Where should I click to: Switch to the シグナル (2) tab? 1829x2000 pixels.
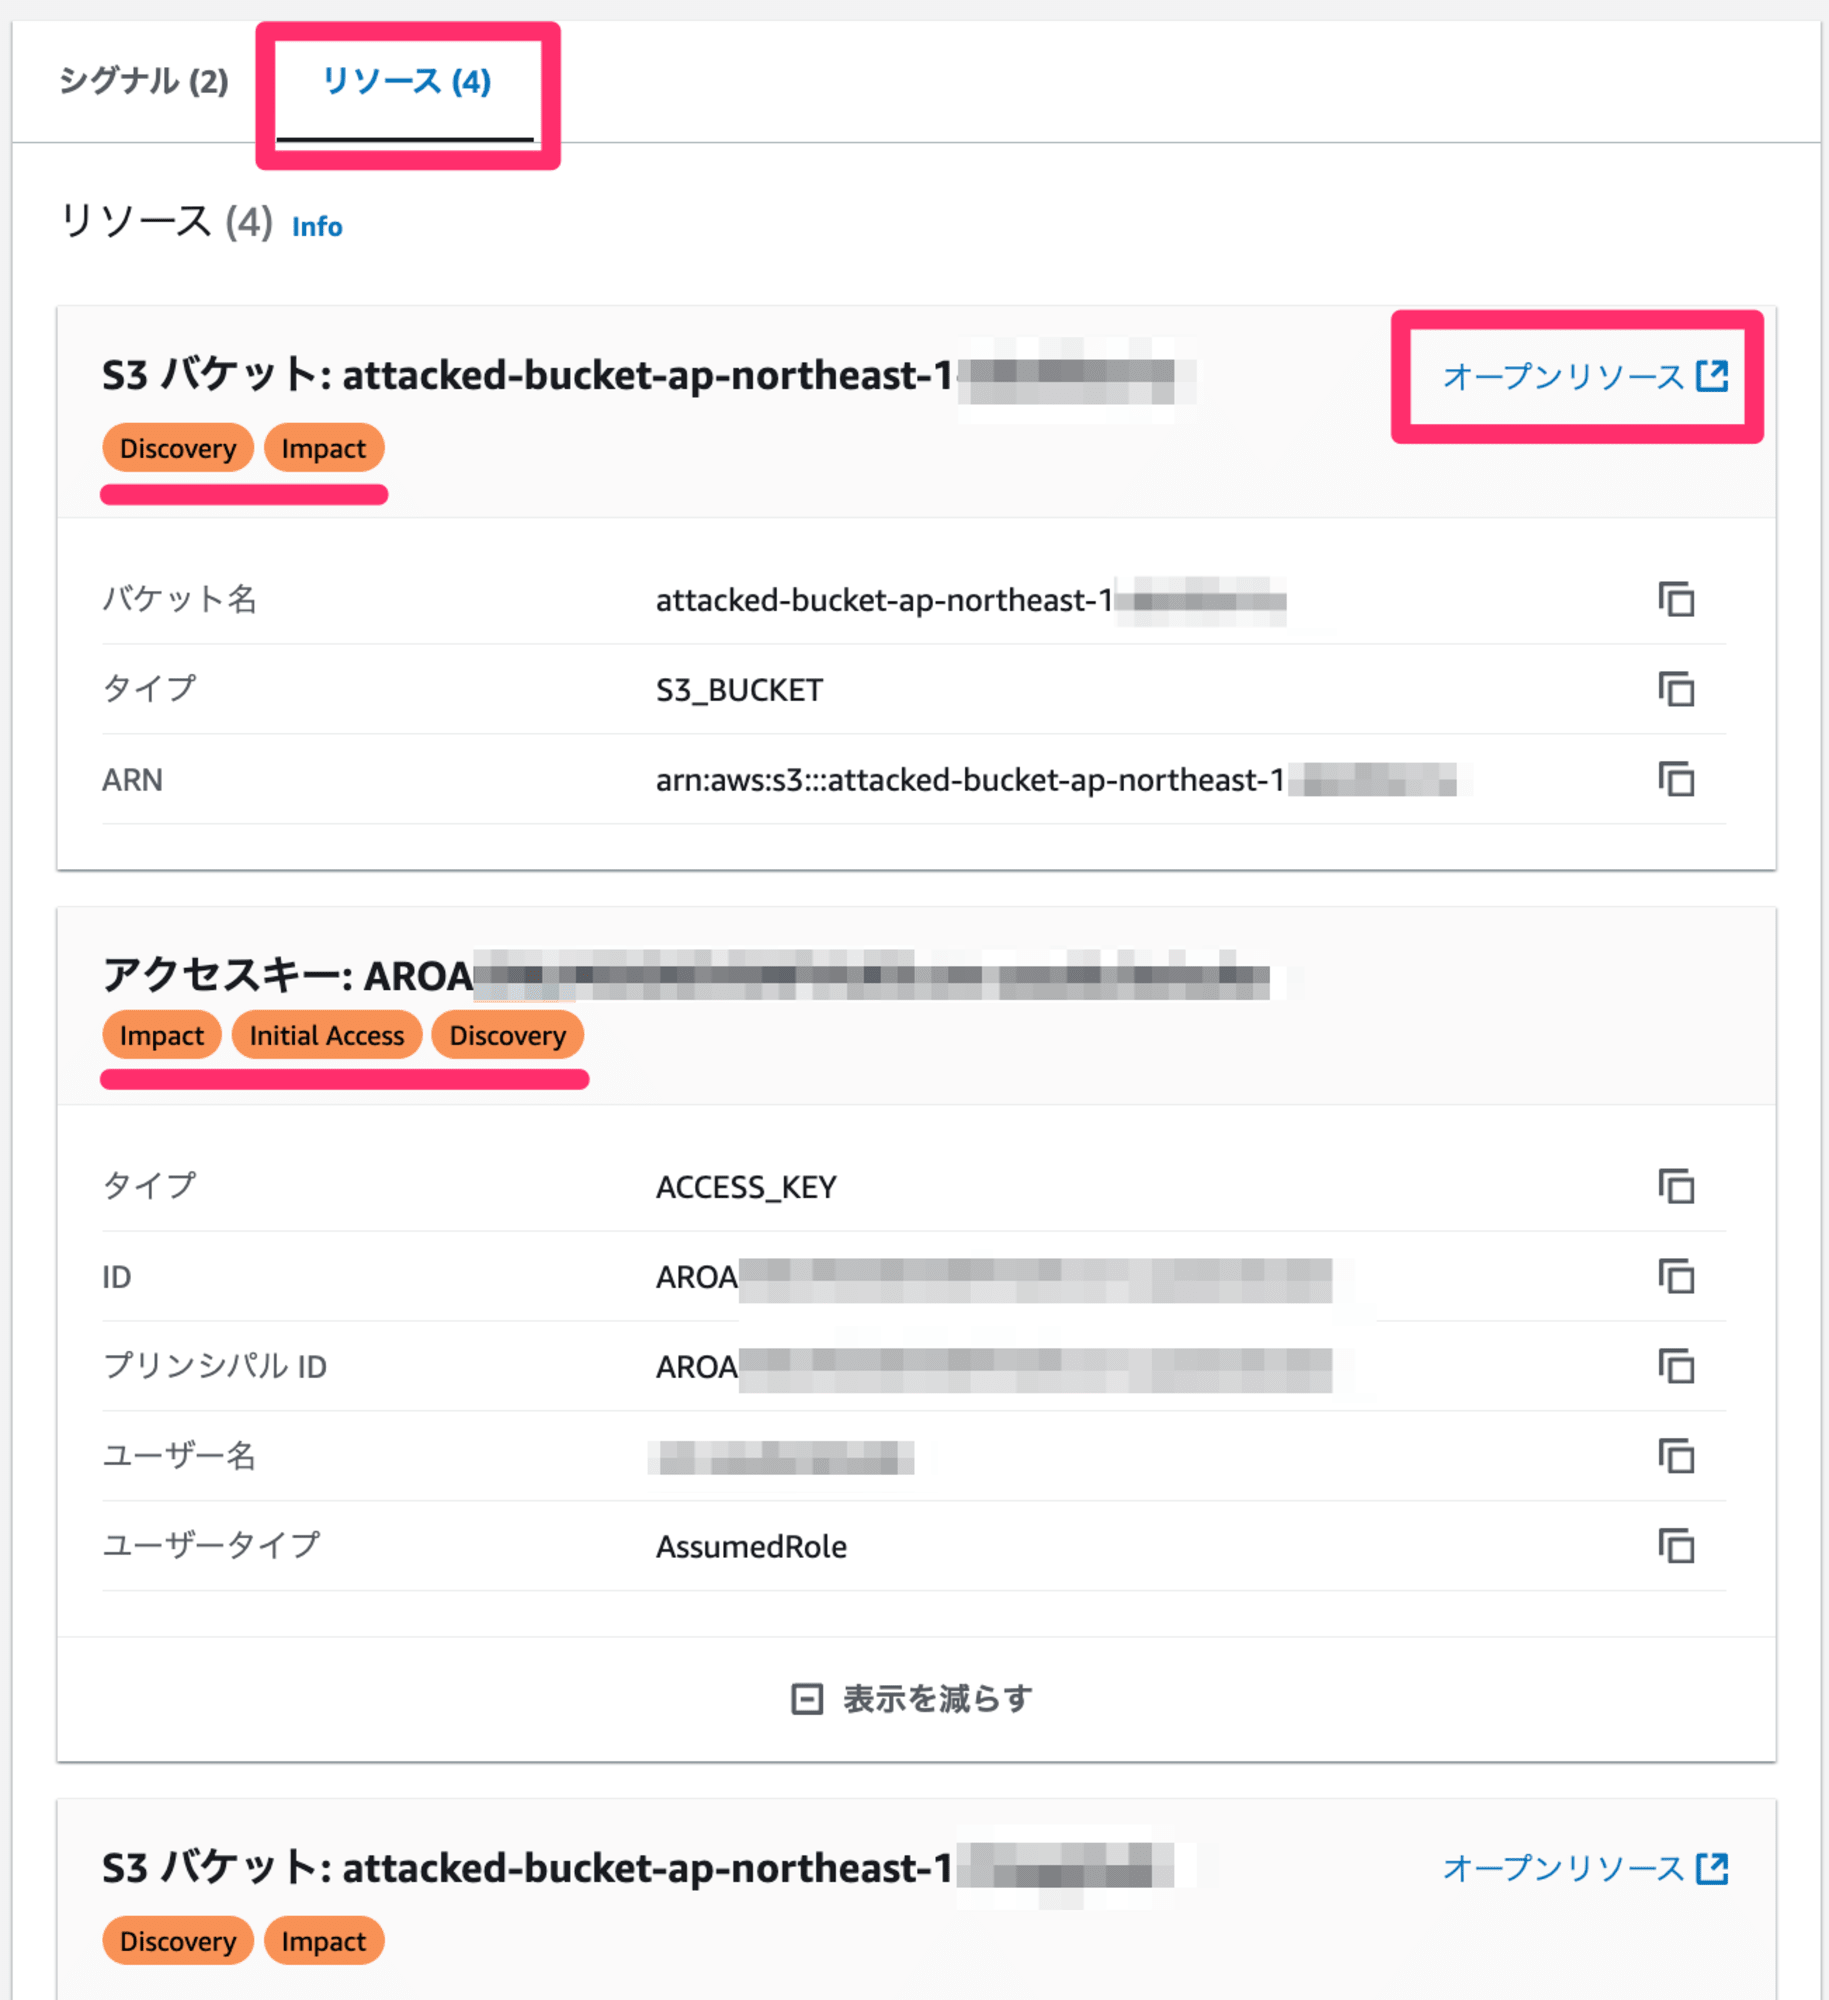[x=144, y=81]
